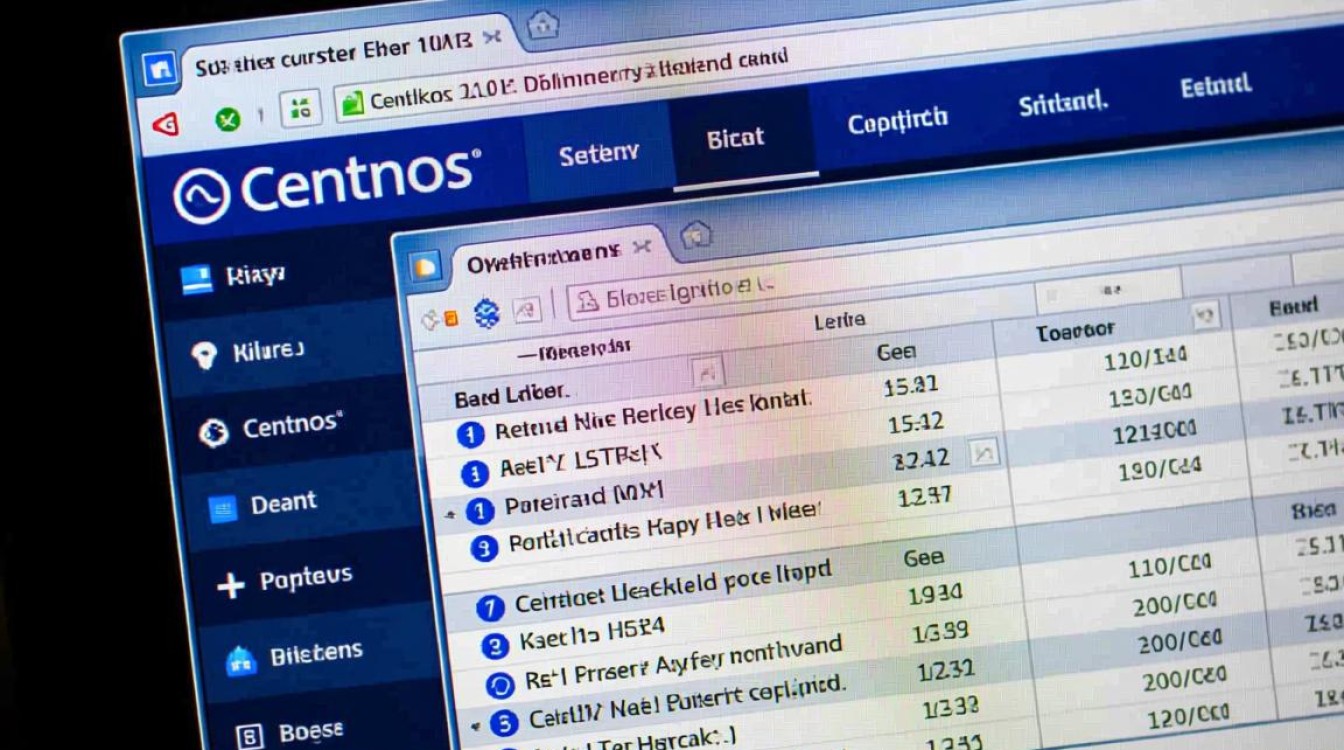This screenshot has width=1344, height=750.
Task: Click the picture icon in the inner toolbar
Action: 527,311
